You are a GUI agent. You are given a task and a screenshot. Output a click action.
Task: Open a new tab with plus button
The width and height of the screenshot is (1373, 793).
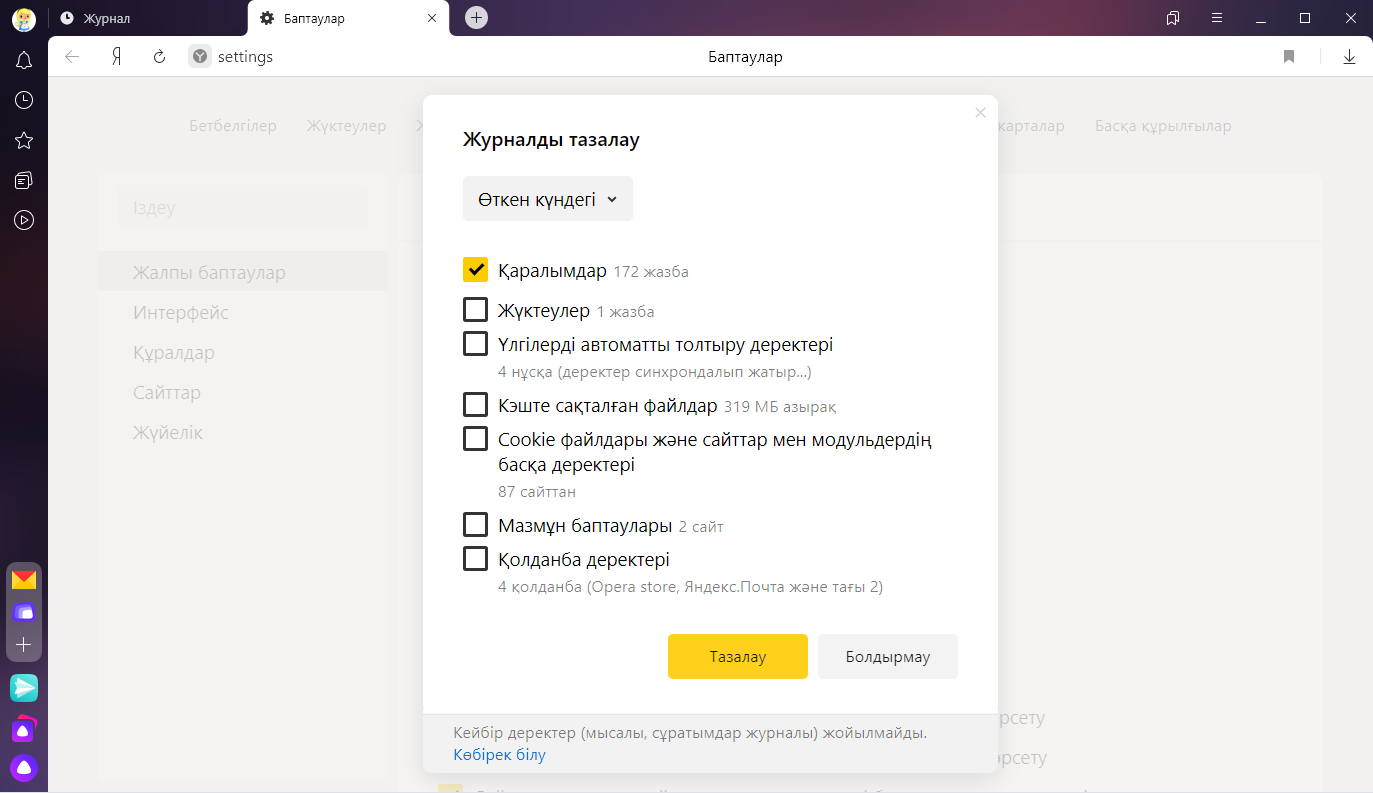477,18
